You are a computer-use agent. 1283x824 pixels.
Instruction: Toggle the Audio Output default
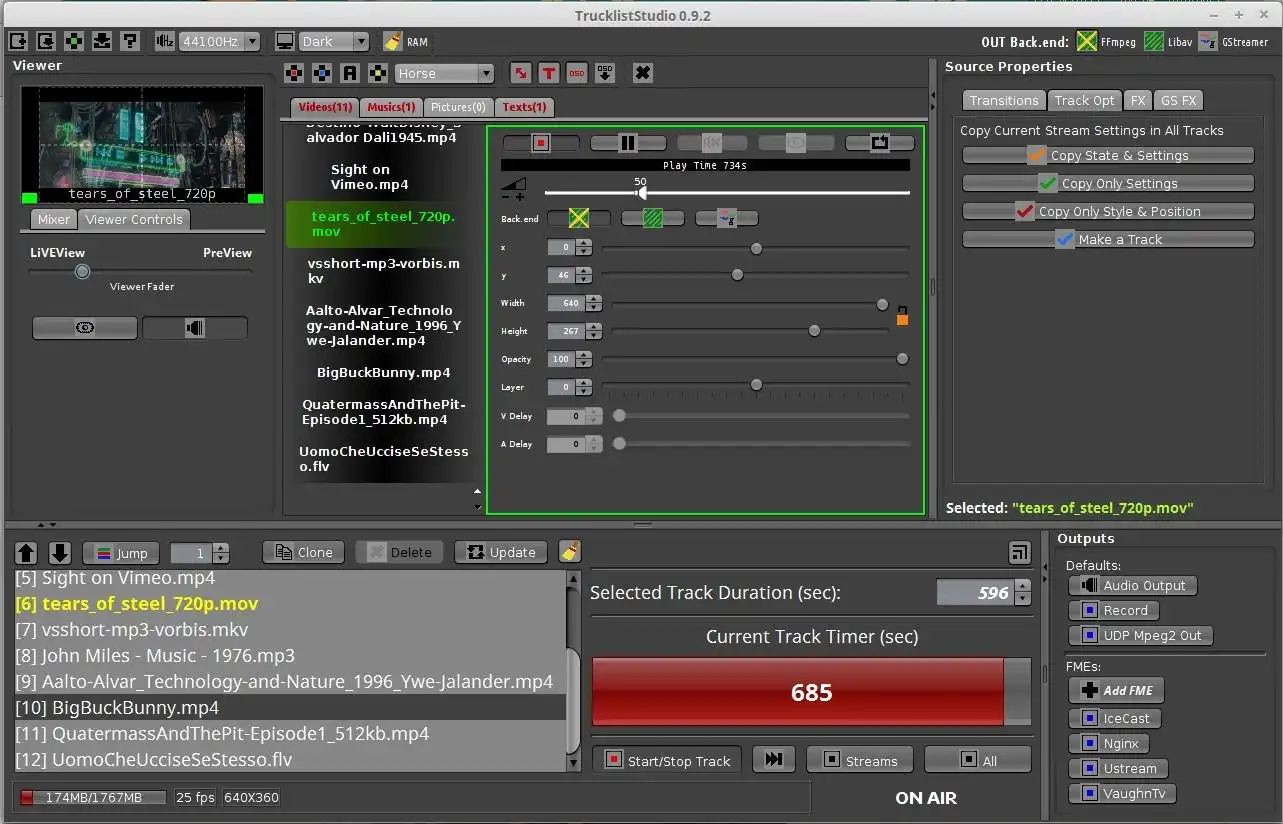pyautogui.click(x=1132, y=585)
